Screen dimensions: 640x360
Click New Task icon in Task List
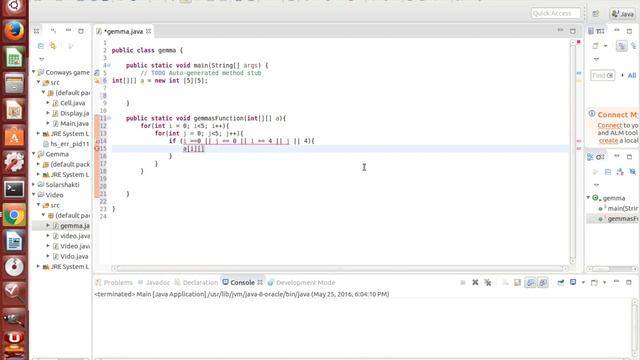click(x=596, y=46)
